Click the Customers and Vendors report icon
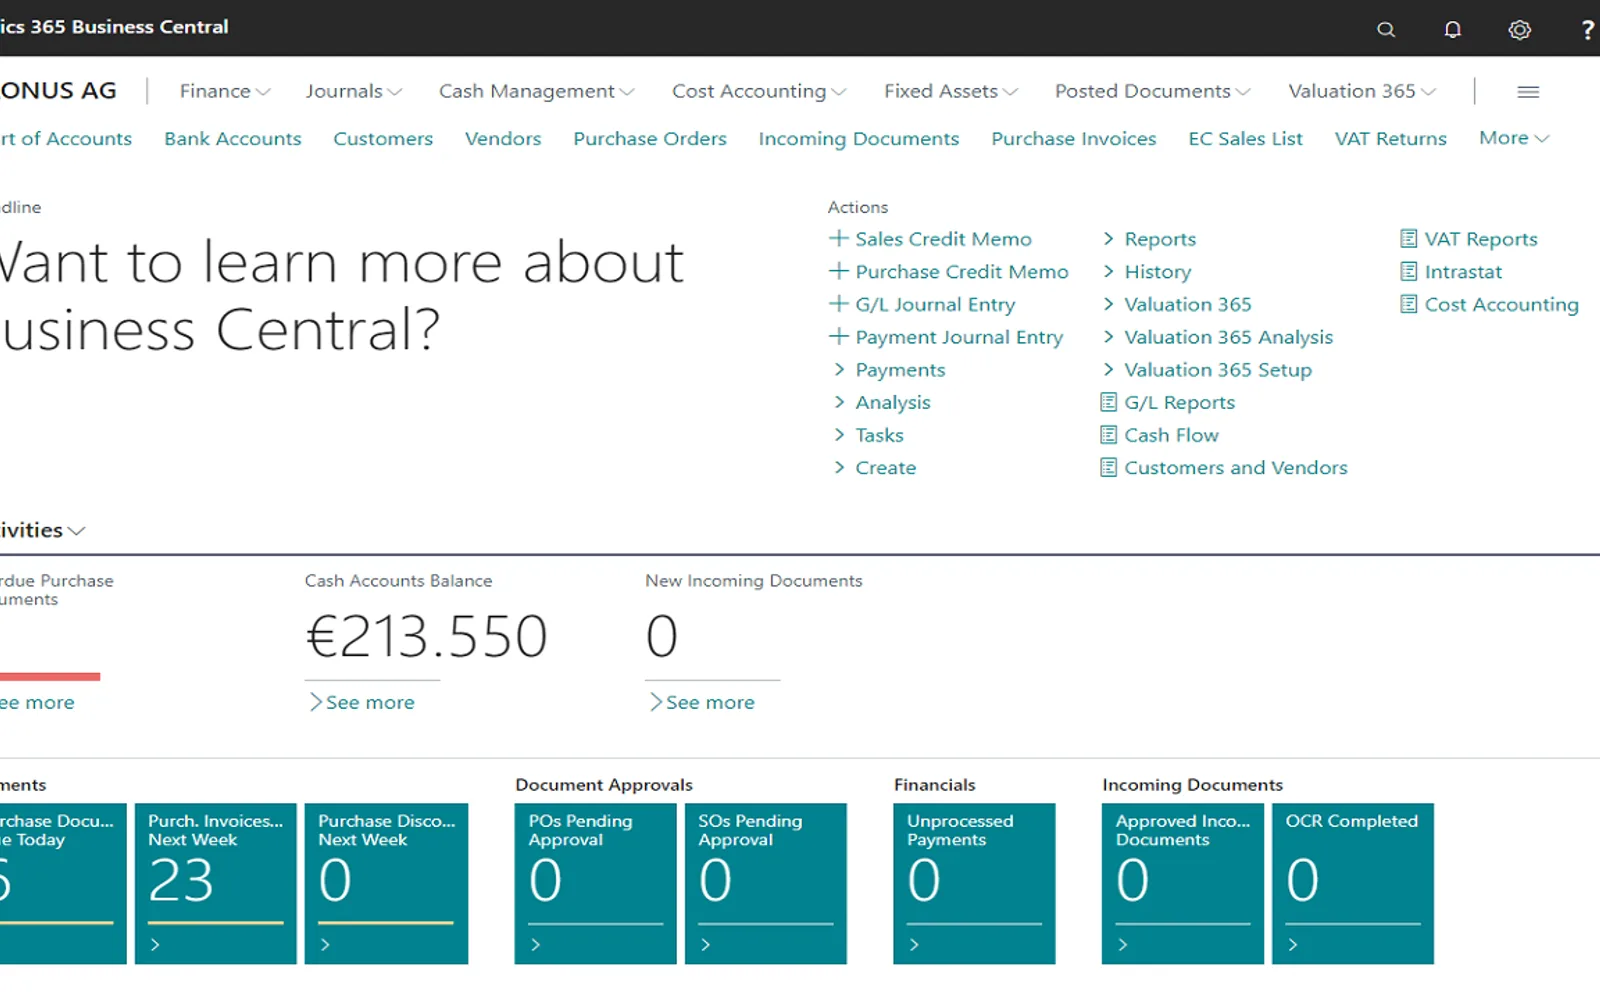This screenshot has height=1000, width=1600. tap(1108, 468)
